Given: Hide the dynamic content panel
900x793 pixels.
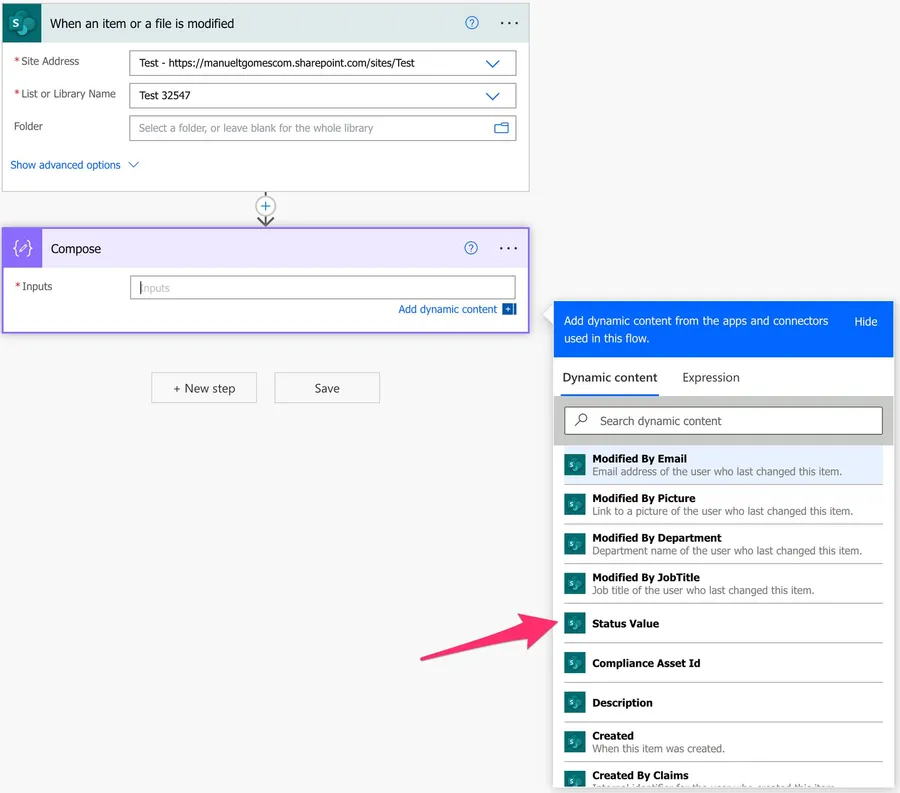Looking at the screenshot, I should (x=865, y=322).
